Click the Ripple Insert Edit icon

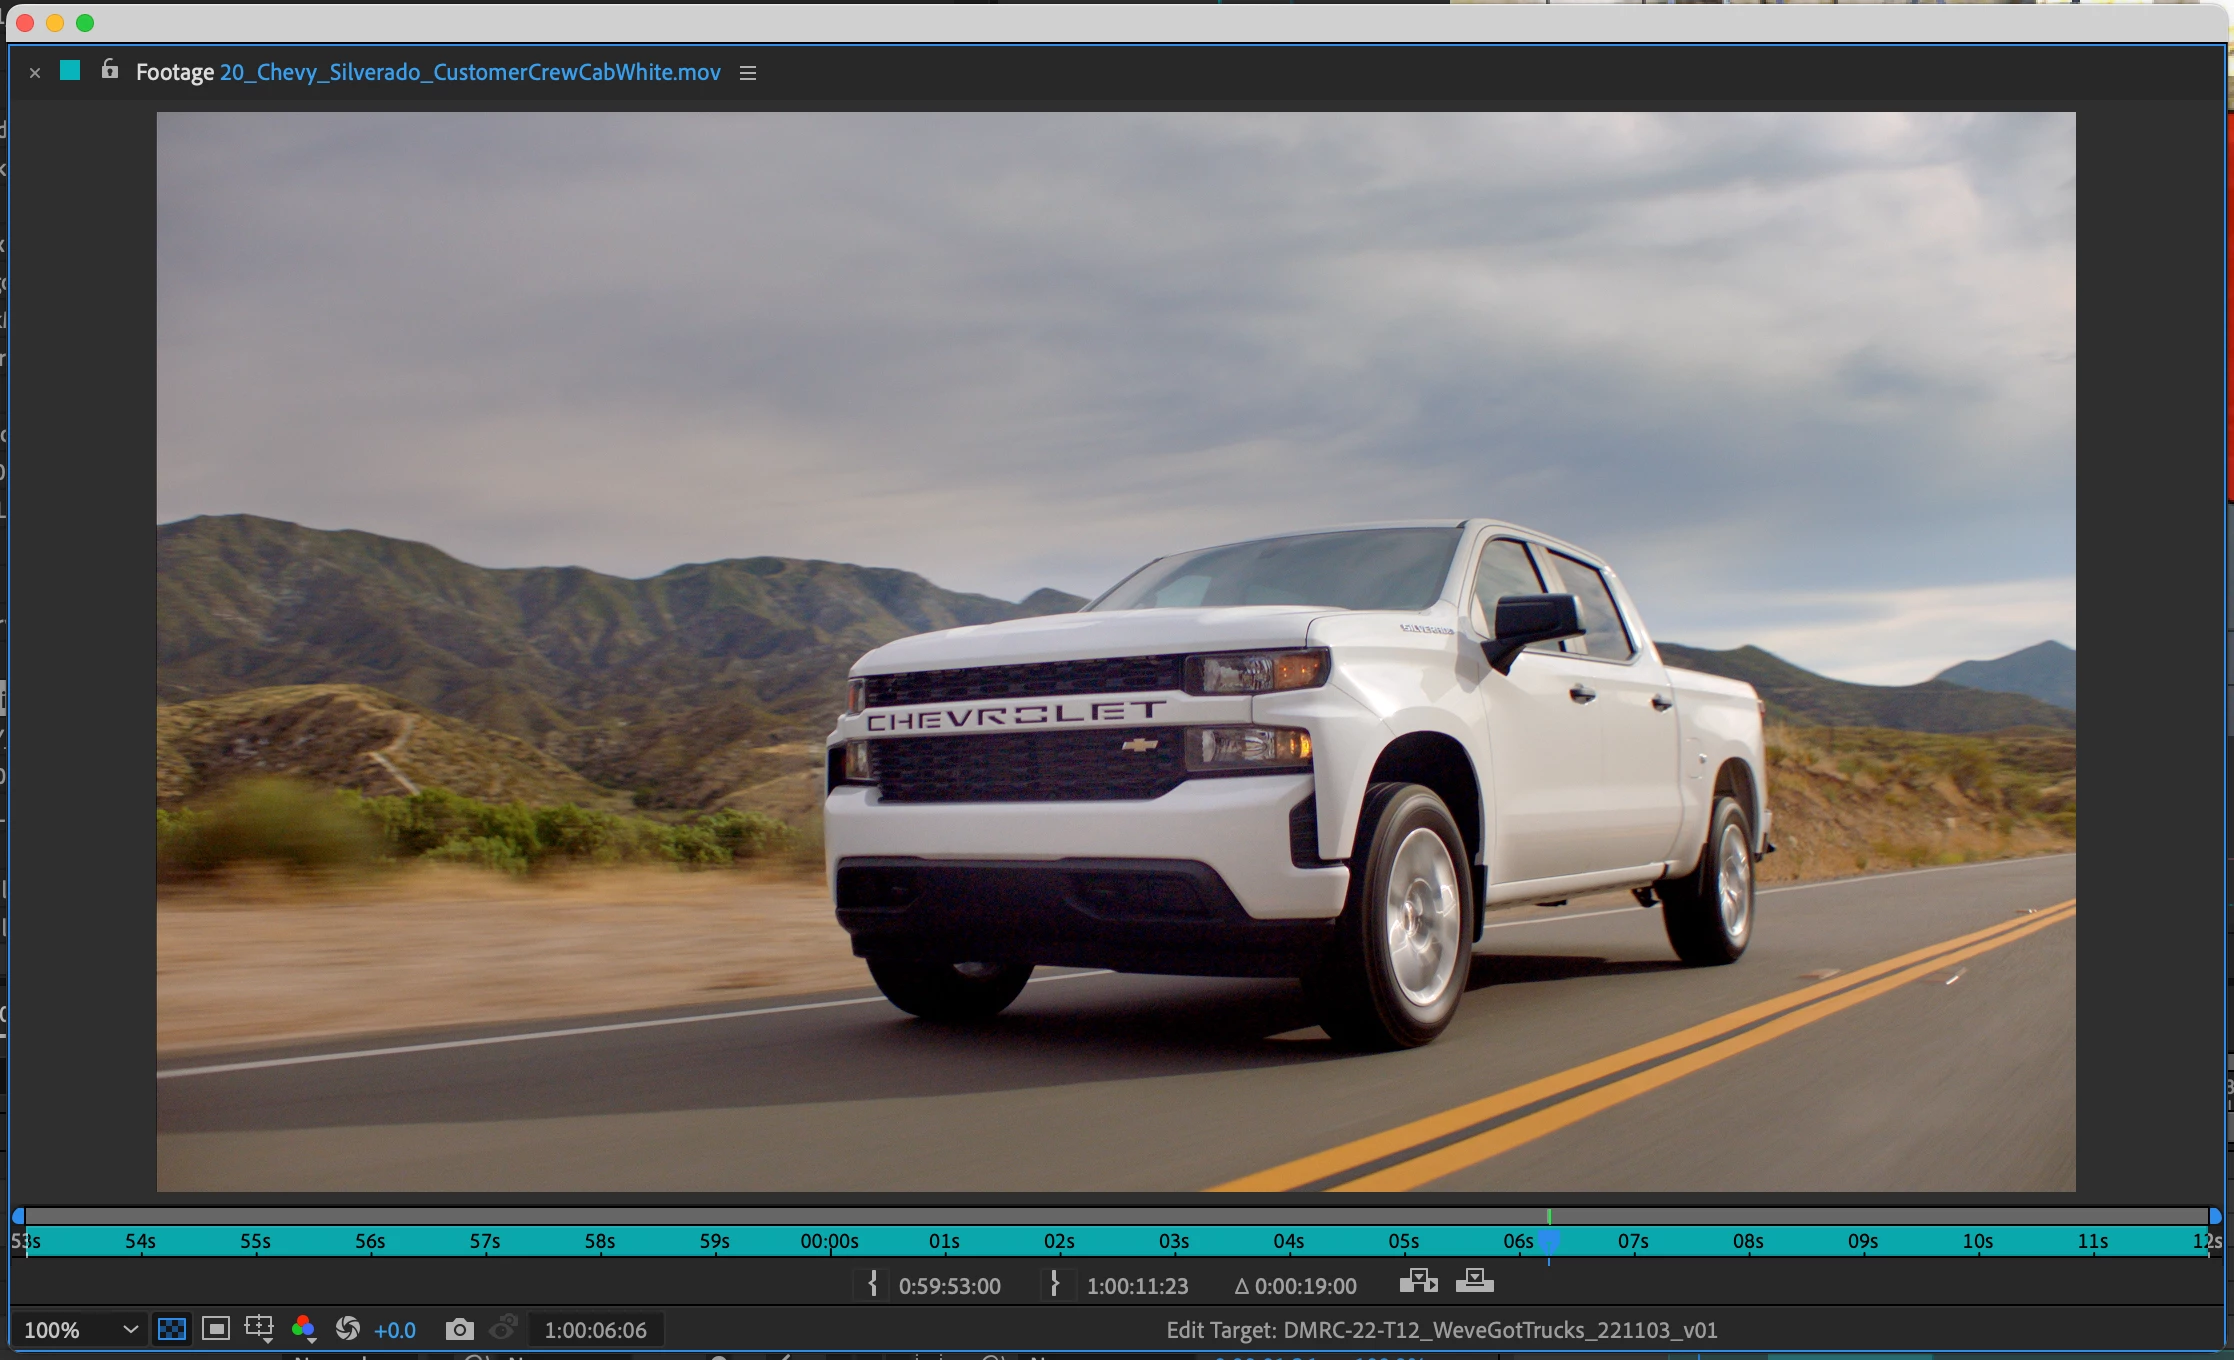pyautogui.click(x=1418, y=1281)
